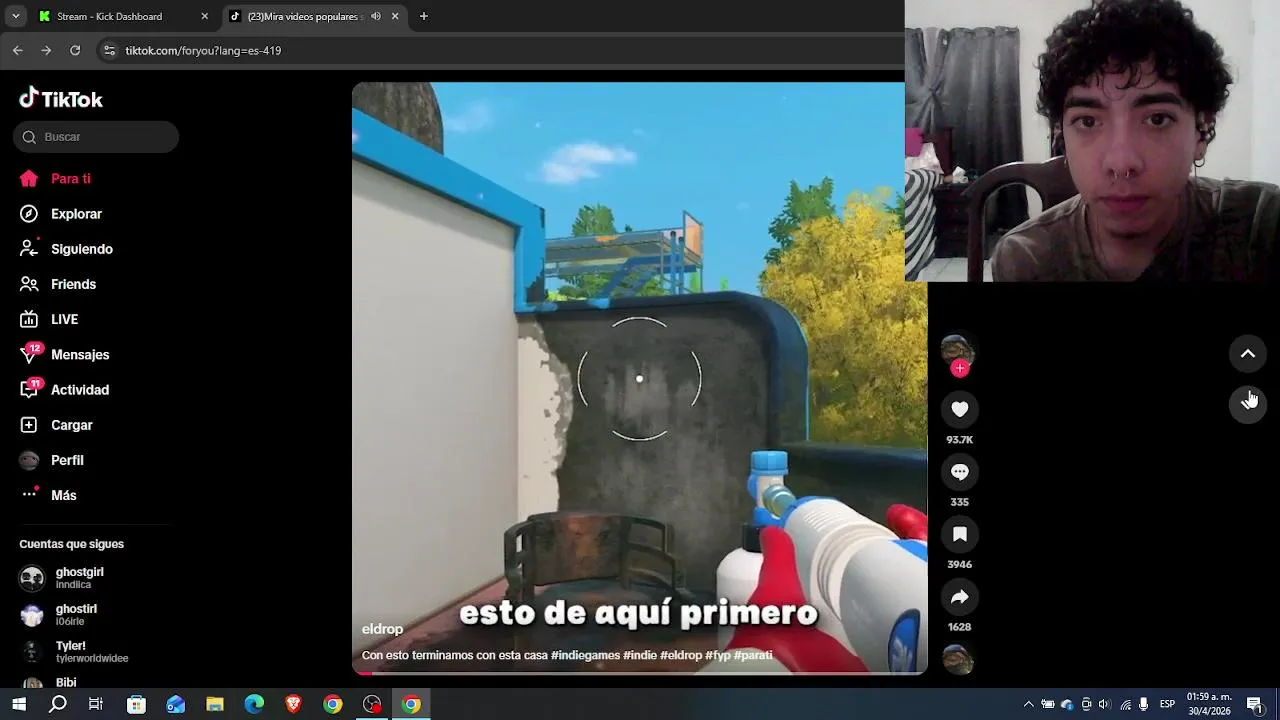Click the #parati hashtag
The height and width of the screenshot is (720, 1280).
(753, 655)
